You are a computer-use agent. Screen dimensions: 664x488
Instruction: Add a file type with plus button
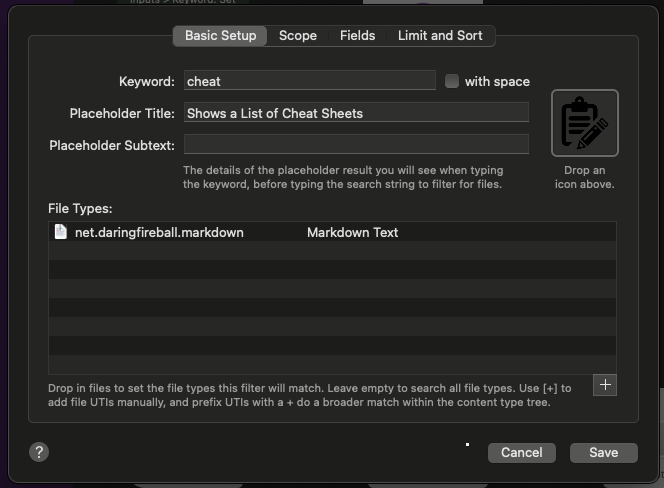pos(604,385)
